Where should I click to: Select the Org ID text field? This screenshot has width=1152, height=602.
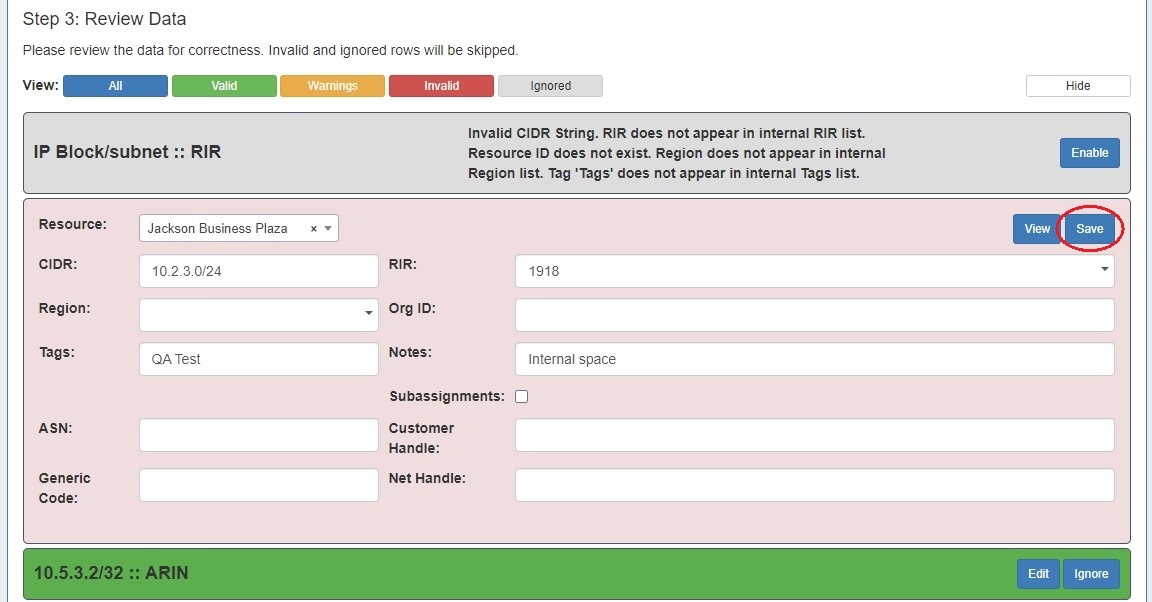(x=814, y=315)
